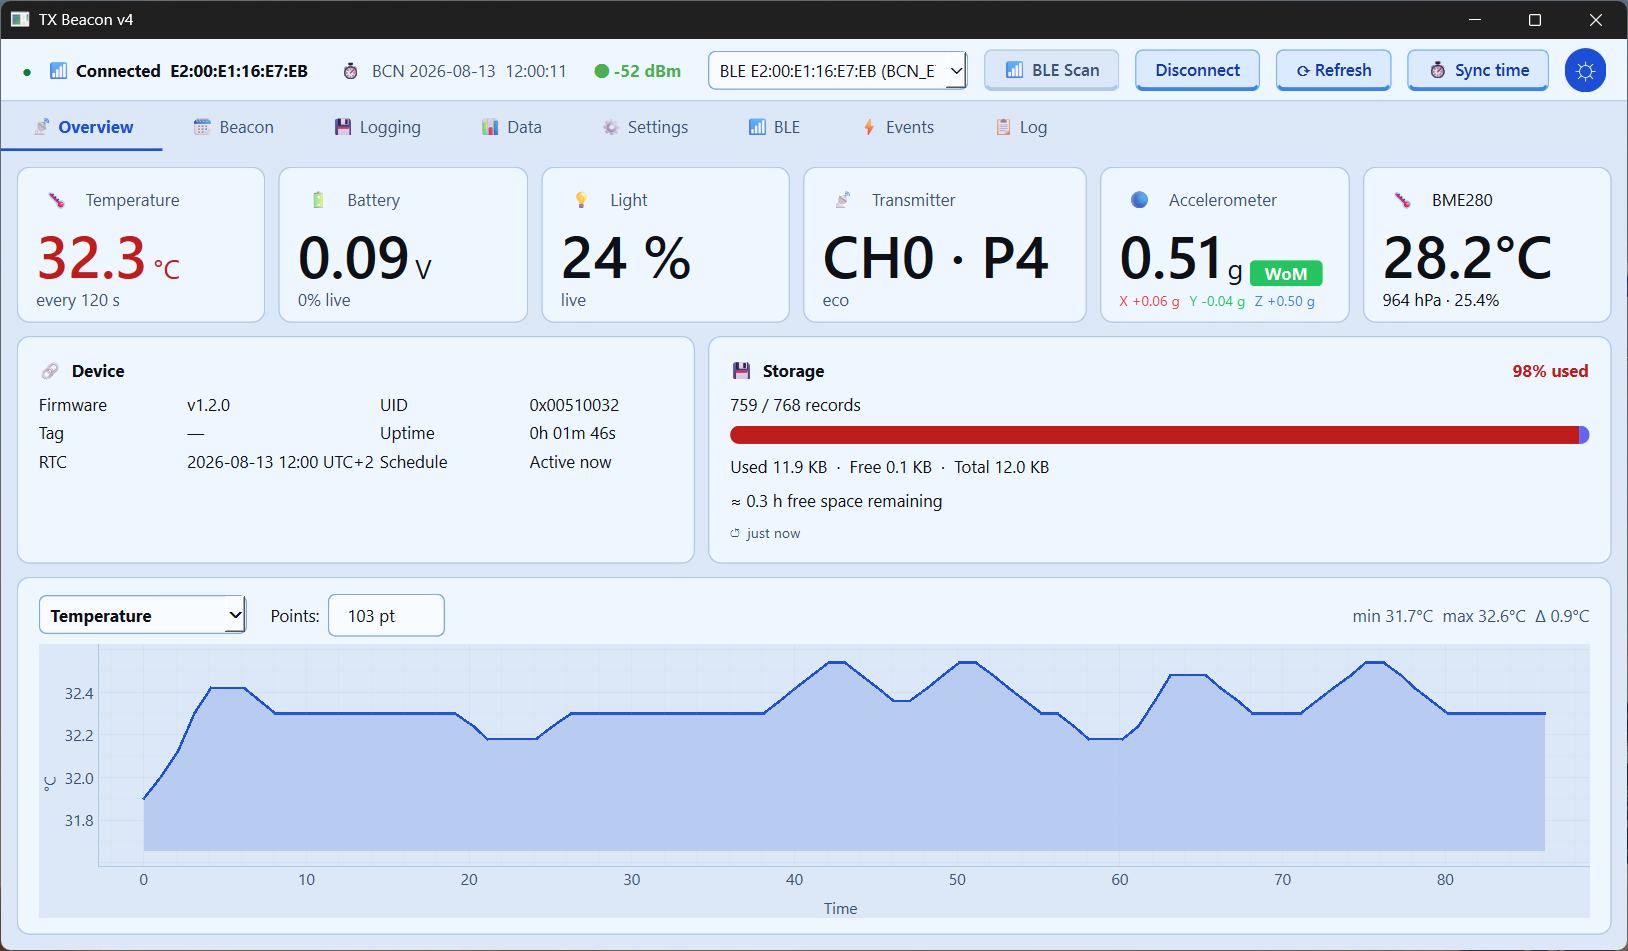This screenshot has height=951, width=1628.
Task: Click the satellite icon in Transmitter card
Action: click(843, 200)
